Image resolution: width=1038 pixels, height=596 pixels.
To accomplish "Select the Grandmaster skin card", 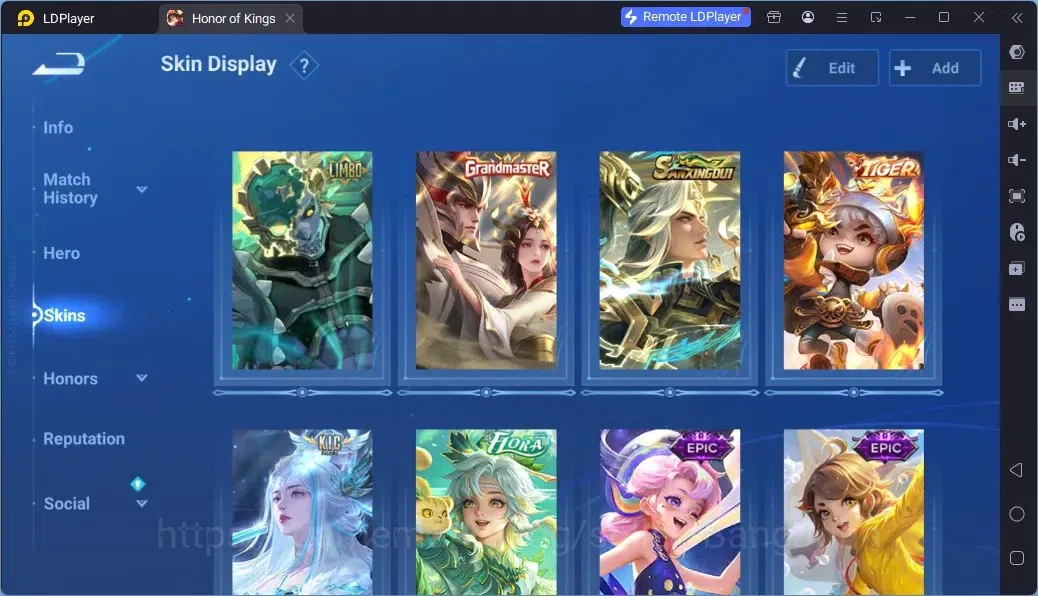I will click(486, 260).
